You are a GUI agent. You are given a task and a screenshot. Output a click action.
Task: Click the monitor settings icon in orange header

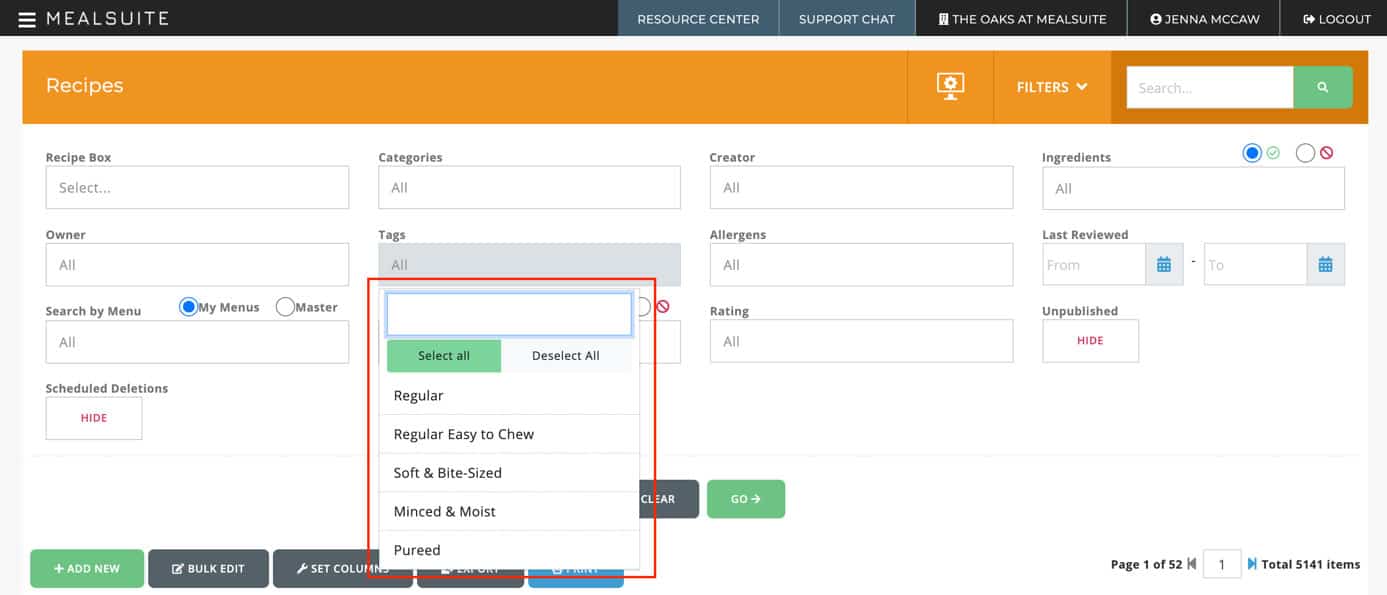(949, 86)
